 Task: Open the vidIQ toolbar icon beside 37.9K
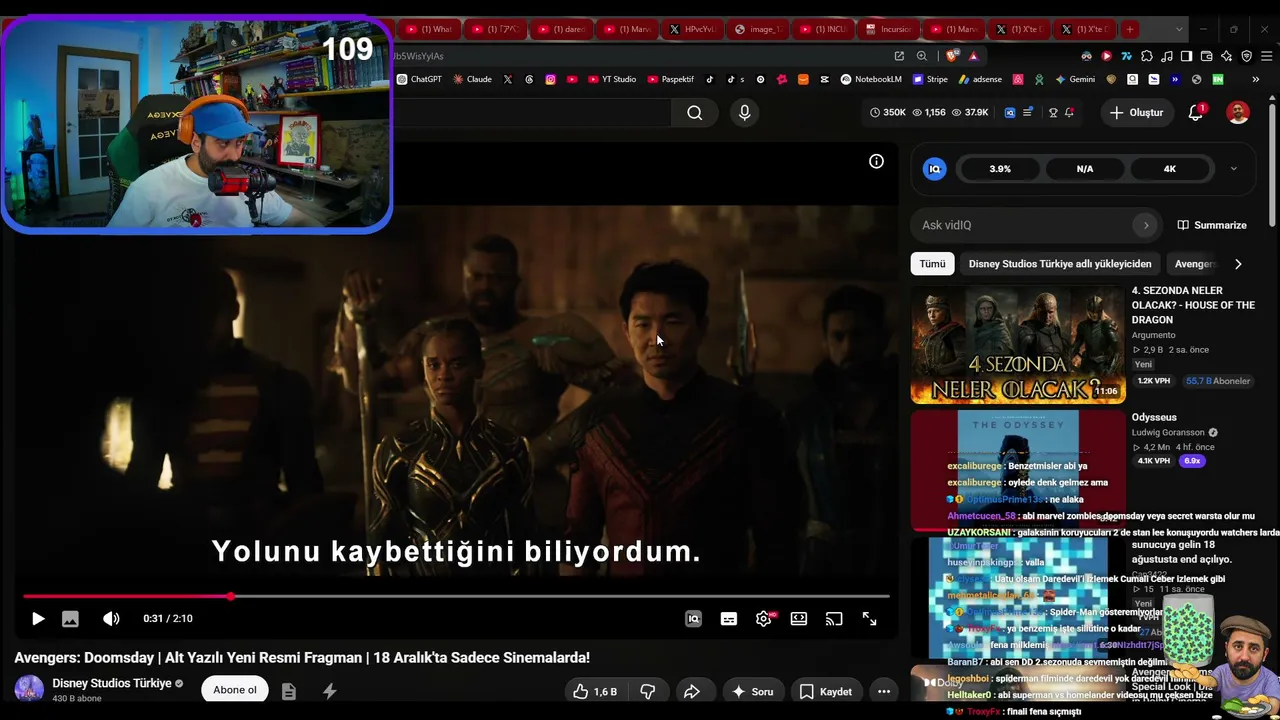pos(1010,113)
